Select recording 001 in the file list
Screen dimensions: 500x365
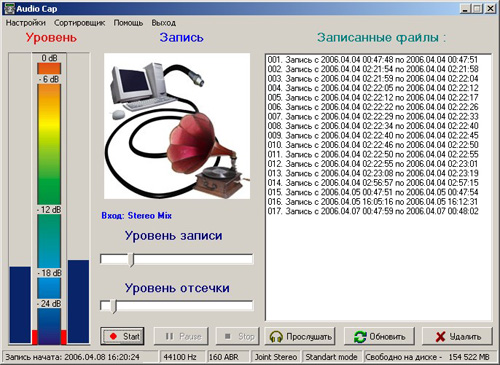tap(373, 60)
